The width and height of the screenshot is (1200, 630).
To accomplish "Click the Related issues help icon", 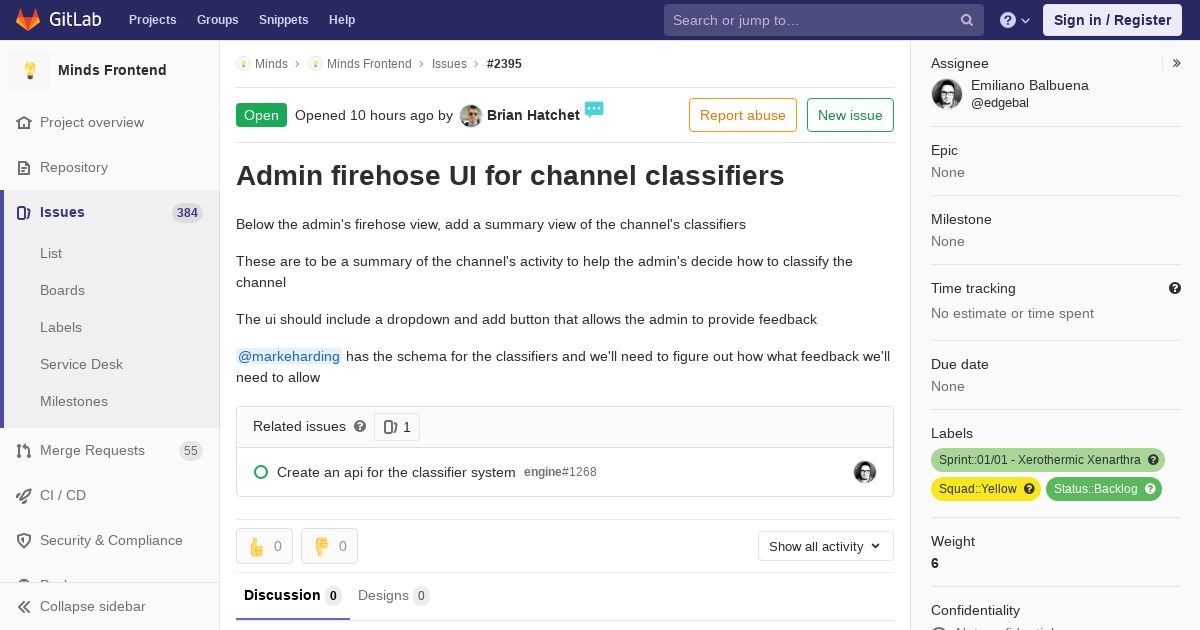I will tap(360, 426).
